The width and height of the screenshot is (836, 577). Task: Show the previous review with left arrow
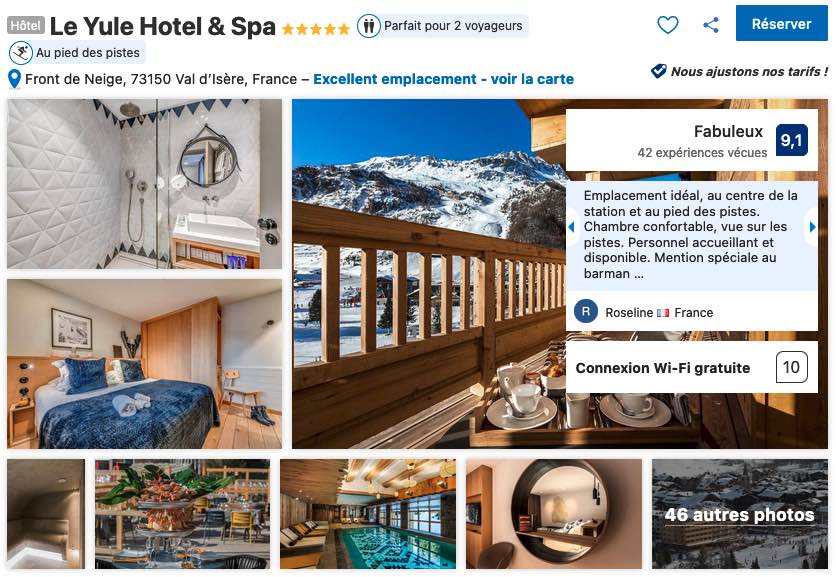coord(571,227)
